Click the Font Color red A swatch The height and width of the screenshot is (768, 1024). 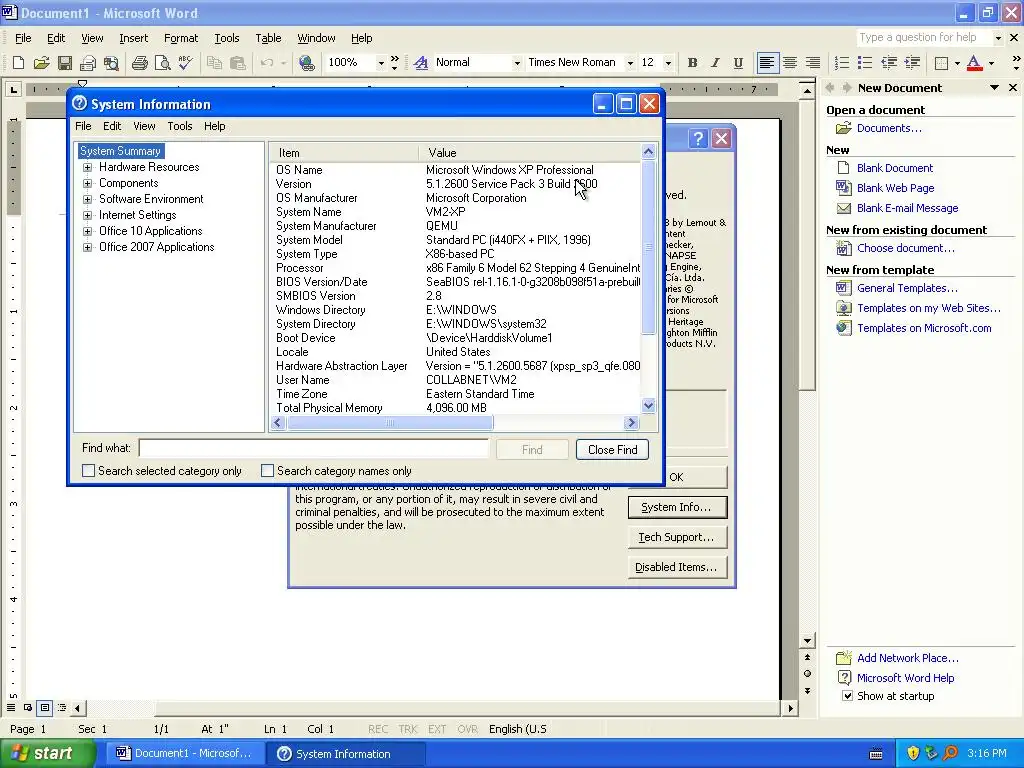974,63
